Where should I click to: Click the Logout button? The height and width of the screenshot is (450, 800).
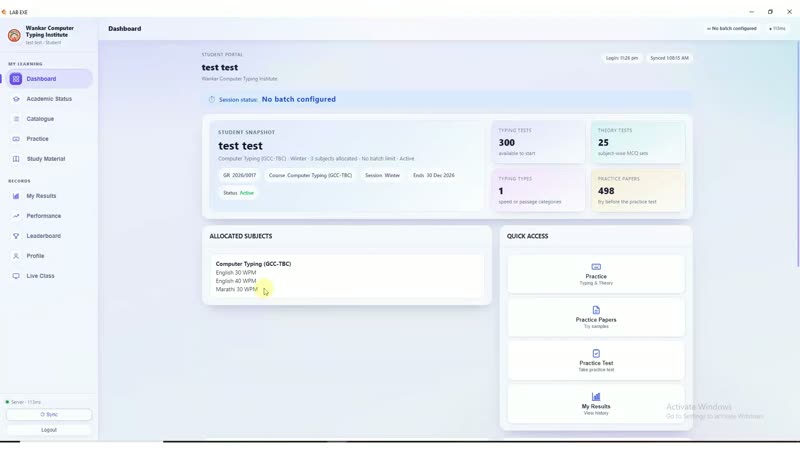[x=49, y=430]
